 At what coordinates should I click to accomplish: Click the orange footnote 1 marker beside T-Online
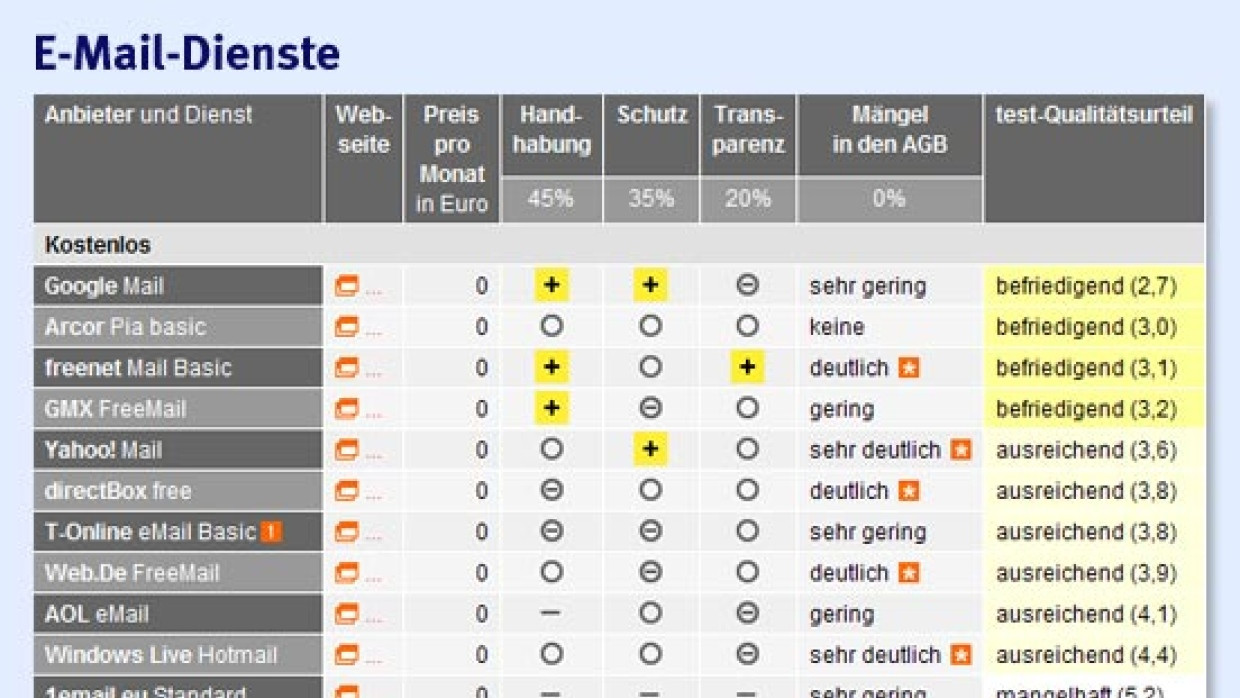pyautogui.click(x=271, y=532)
